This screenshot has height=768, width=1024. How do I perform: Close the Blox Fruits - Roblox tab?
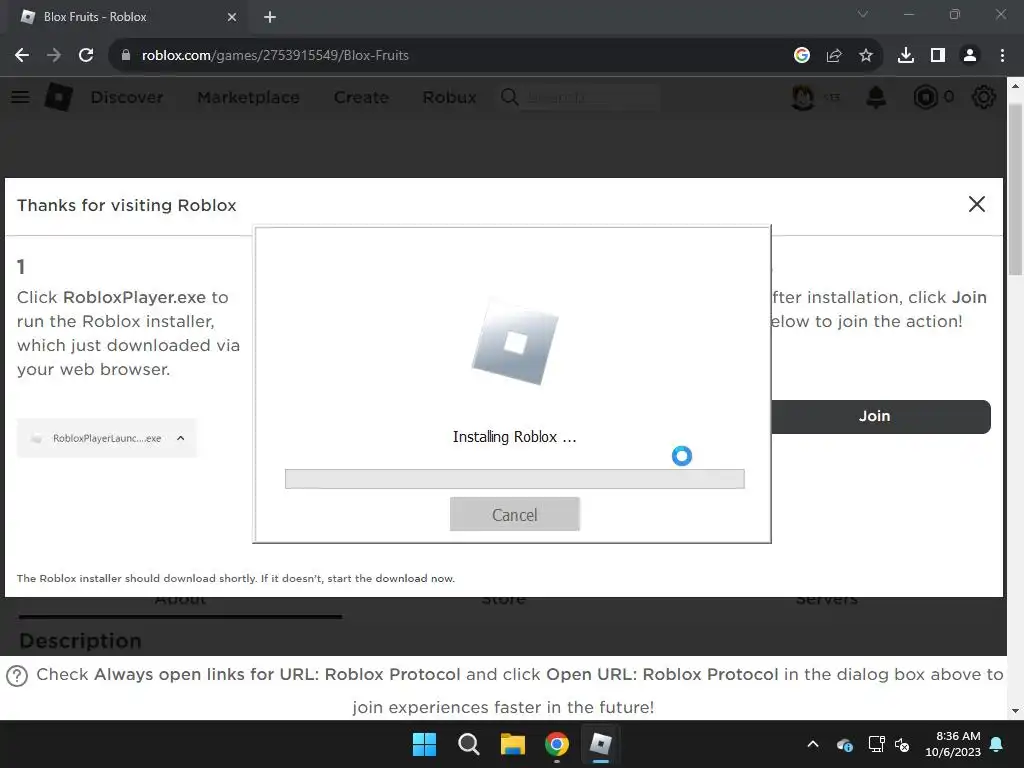(232, 17)
